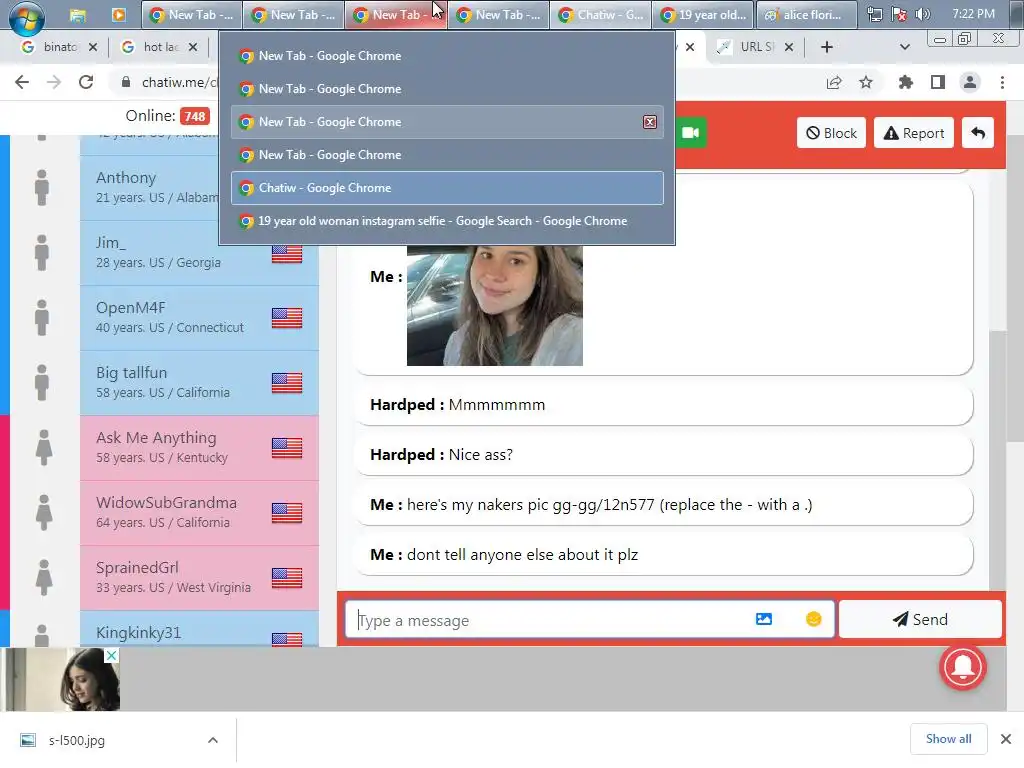This screenshot has width=1024, height=768.
Task: Open the emoji picker smiley icon
Action: point(813,619)
